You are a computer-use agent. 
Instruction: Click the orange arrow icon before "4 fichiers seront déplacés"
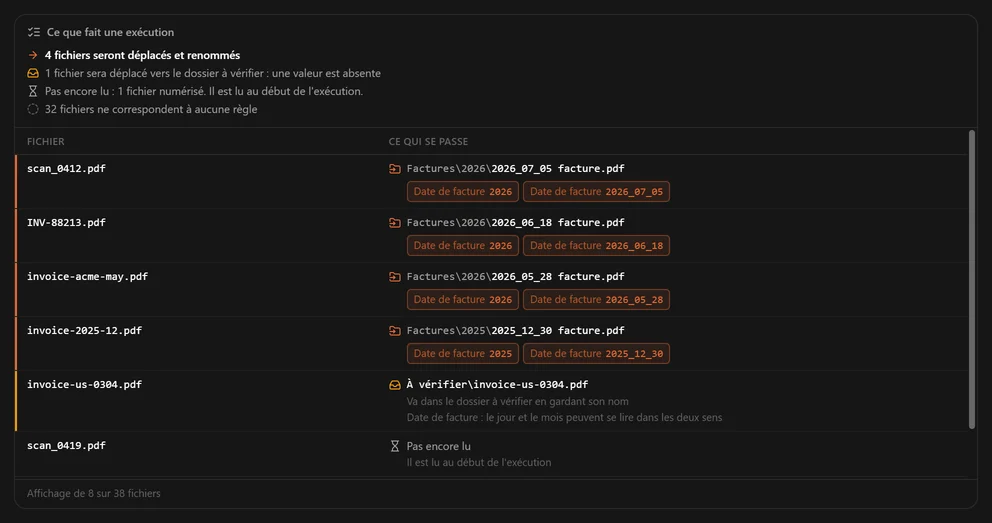(x=33, y=56)
